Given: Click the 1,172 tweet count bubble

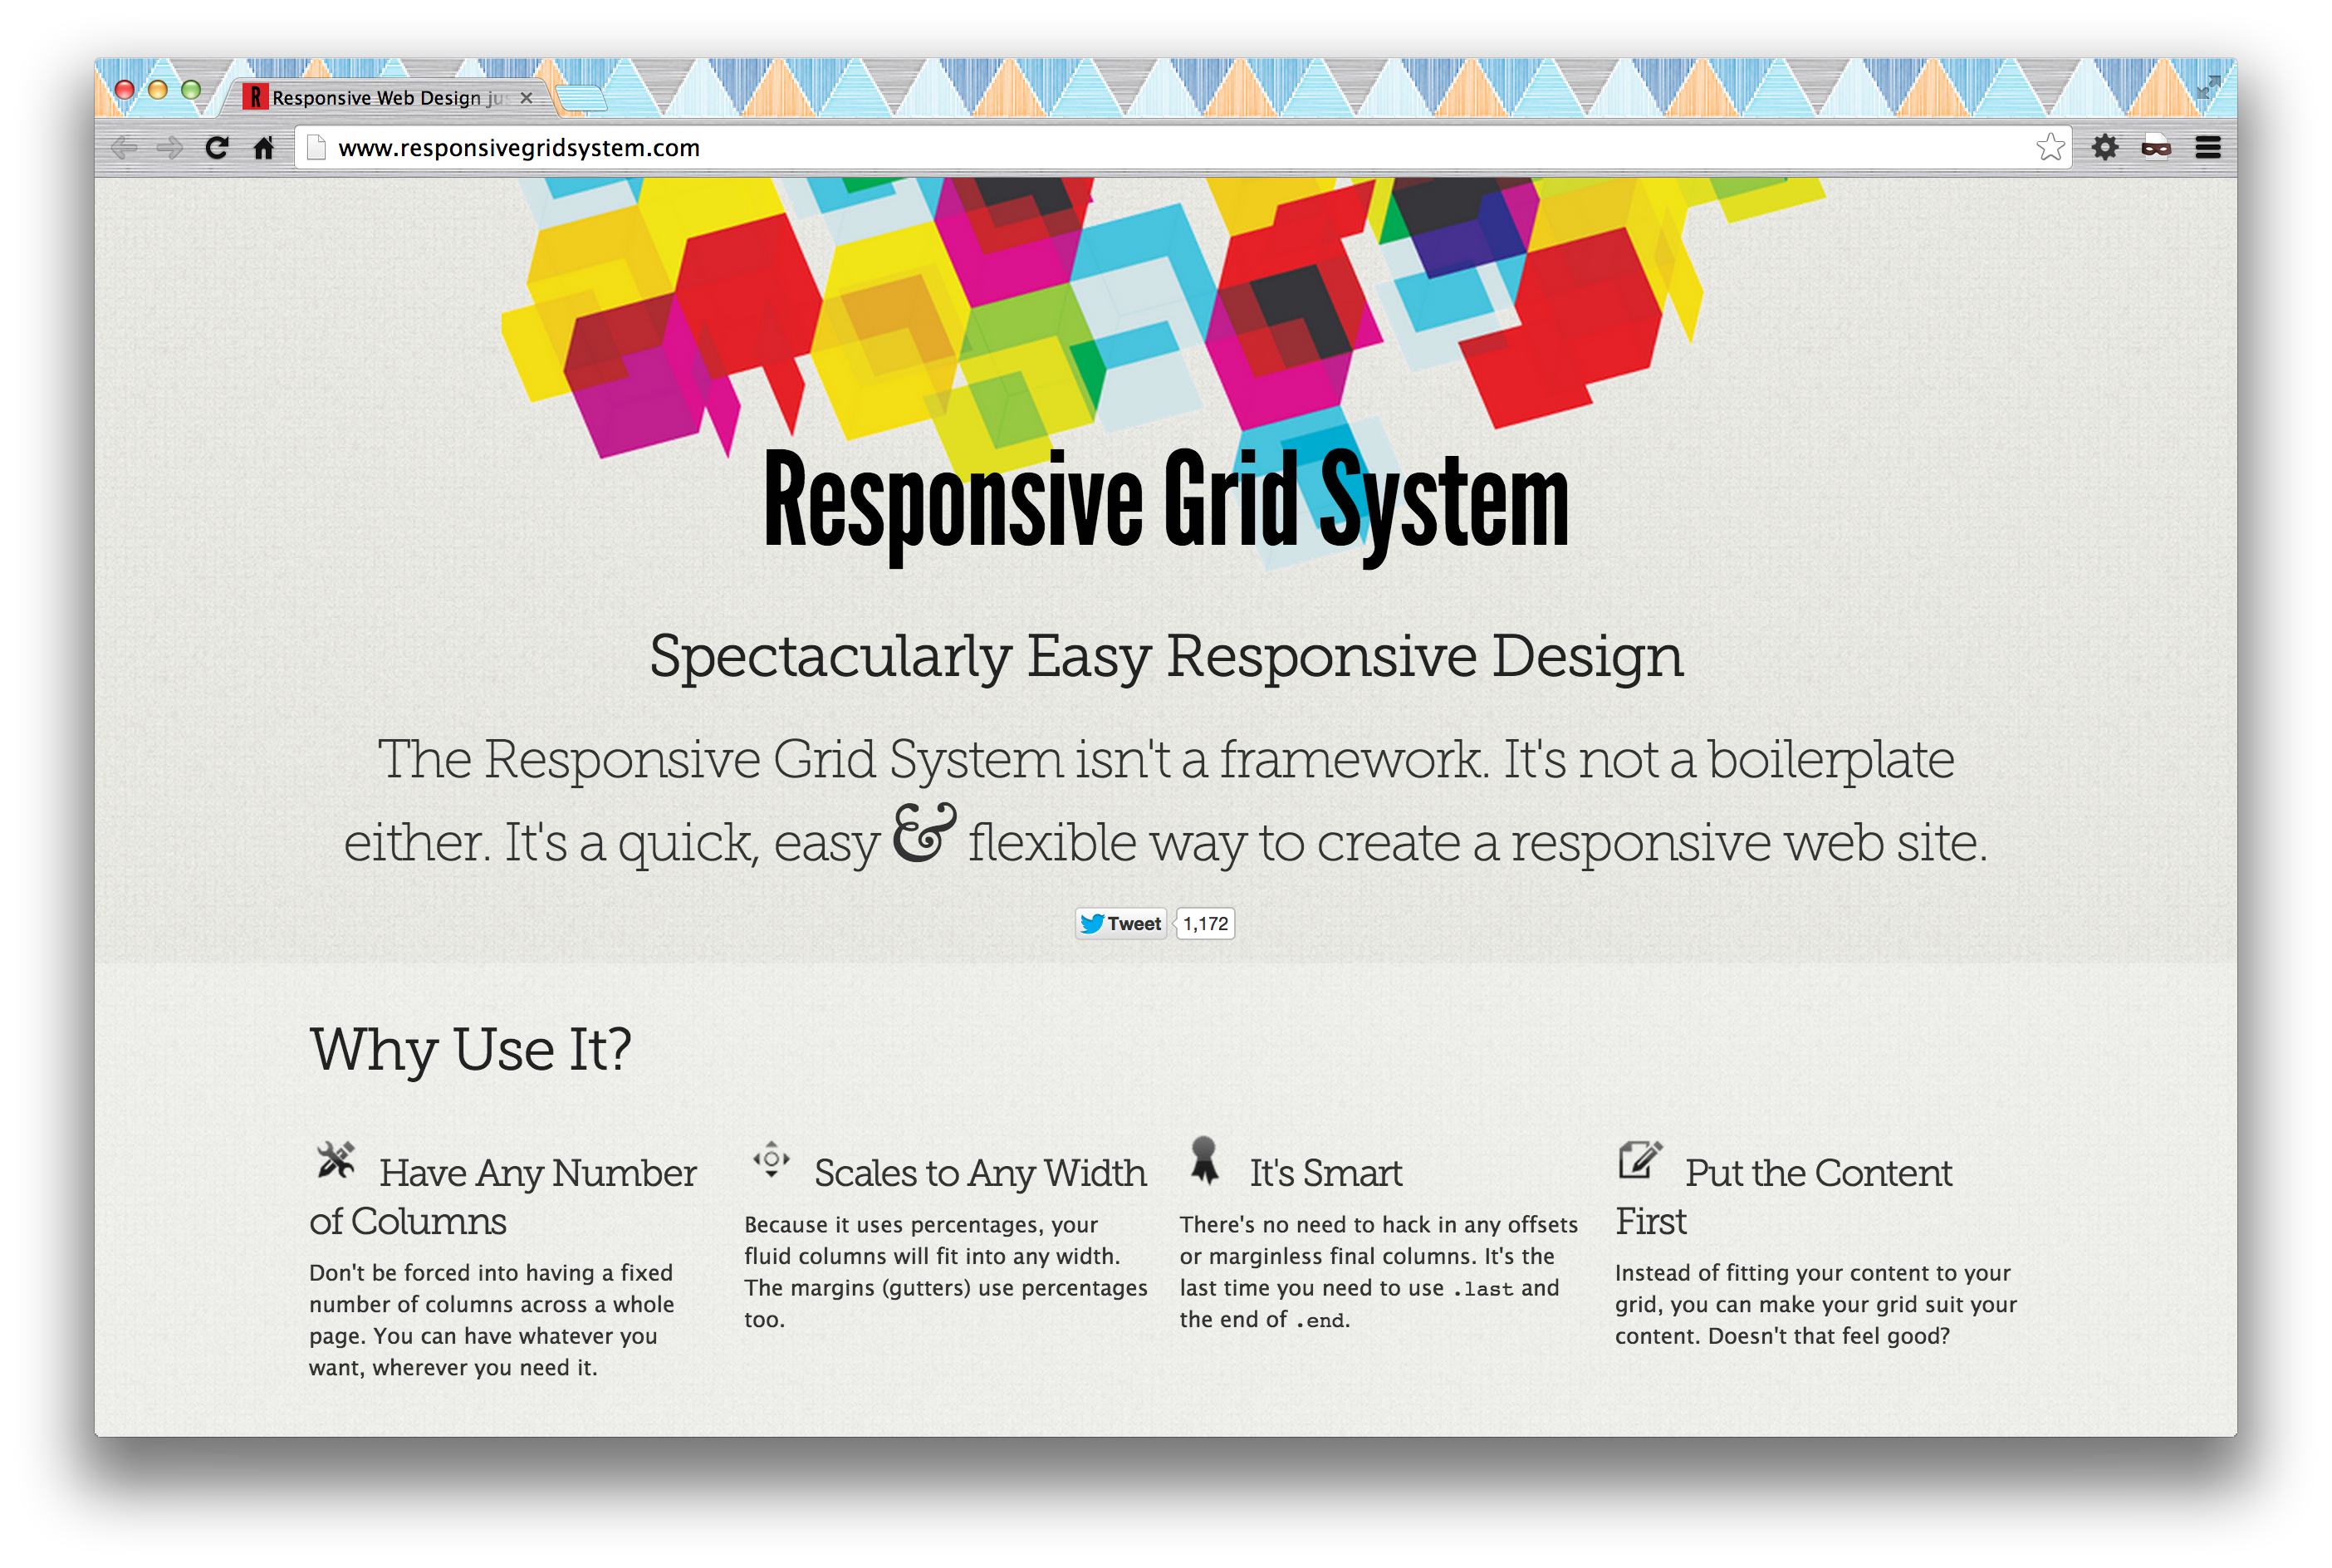Looking at the screenshot, I should pos(1205,923).
